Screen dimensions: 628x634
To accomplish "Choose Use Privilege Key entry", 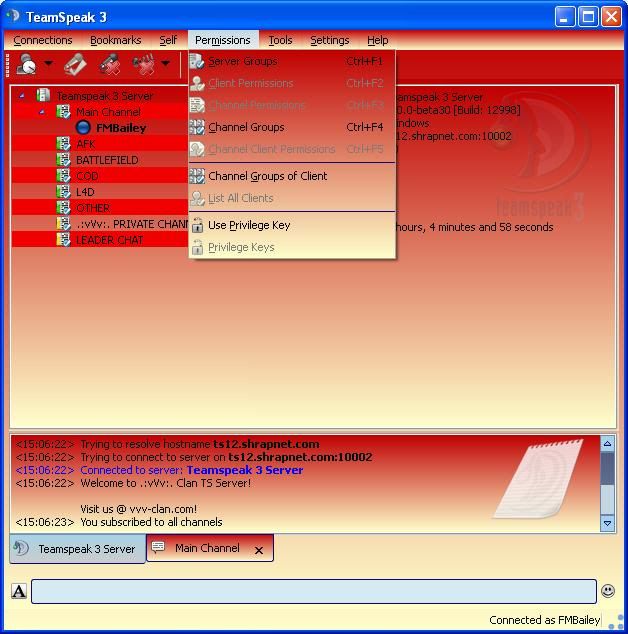I will pos(292,225).
